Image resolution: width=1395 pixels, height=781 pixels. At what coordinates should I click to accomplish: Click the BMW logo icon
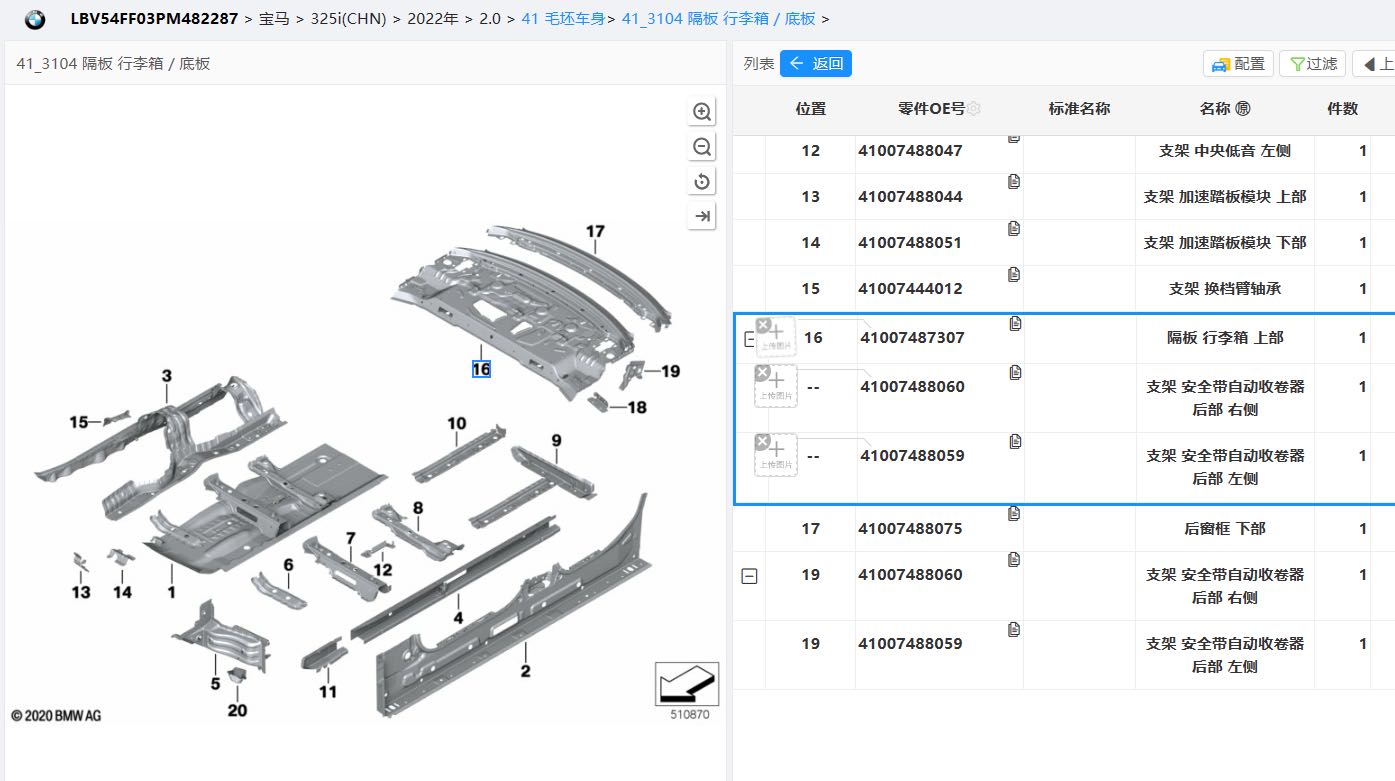35,19
